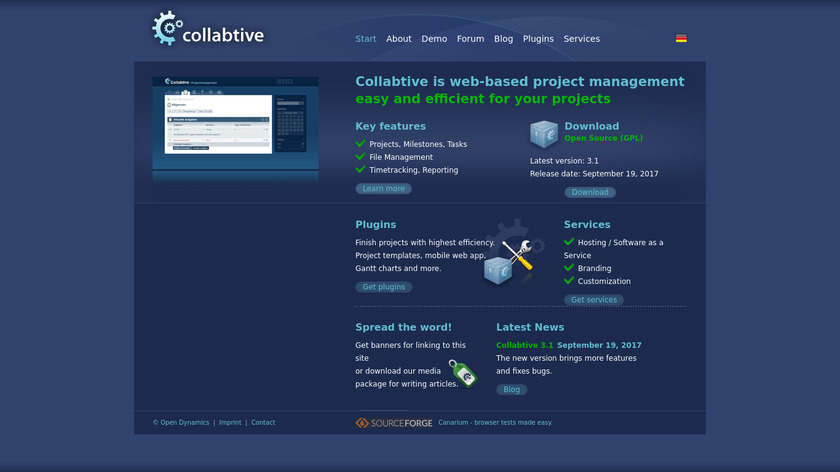Click the 'easy and efficient for your projects' tagline

(483, 99)
